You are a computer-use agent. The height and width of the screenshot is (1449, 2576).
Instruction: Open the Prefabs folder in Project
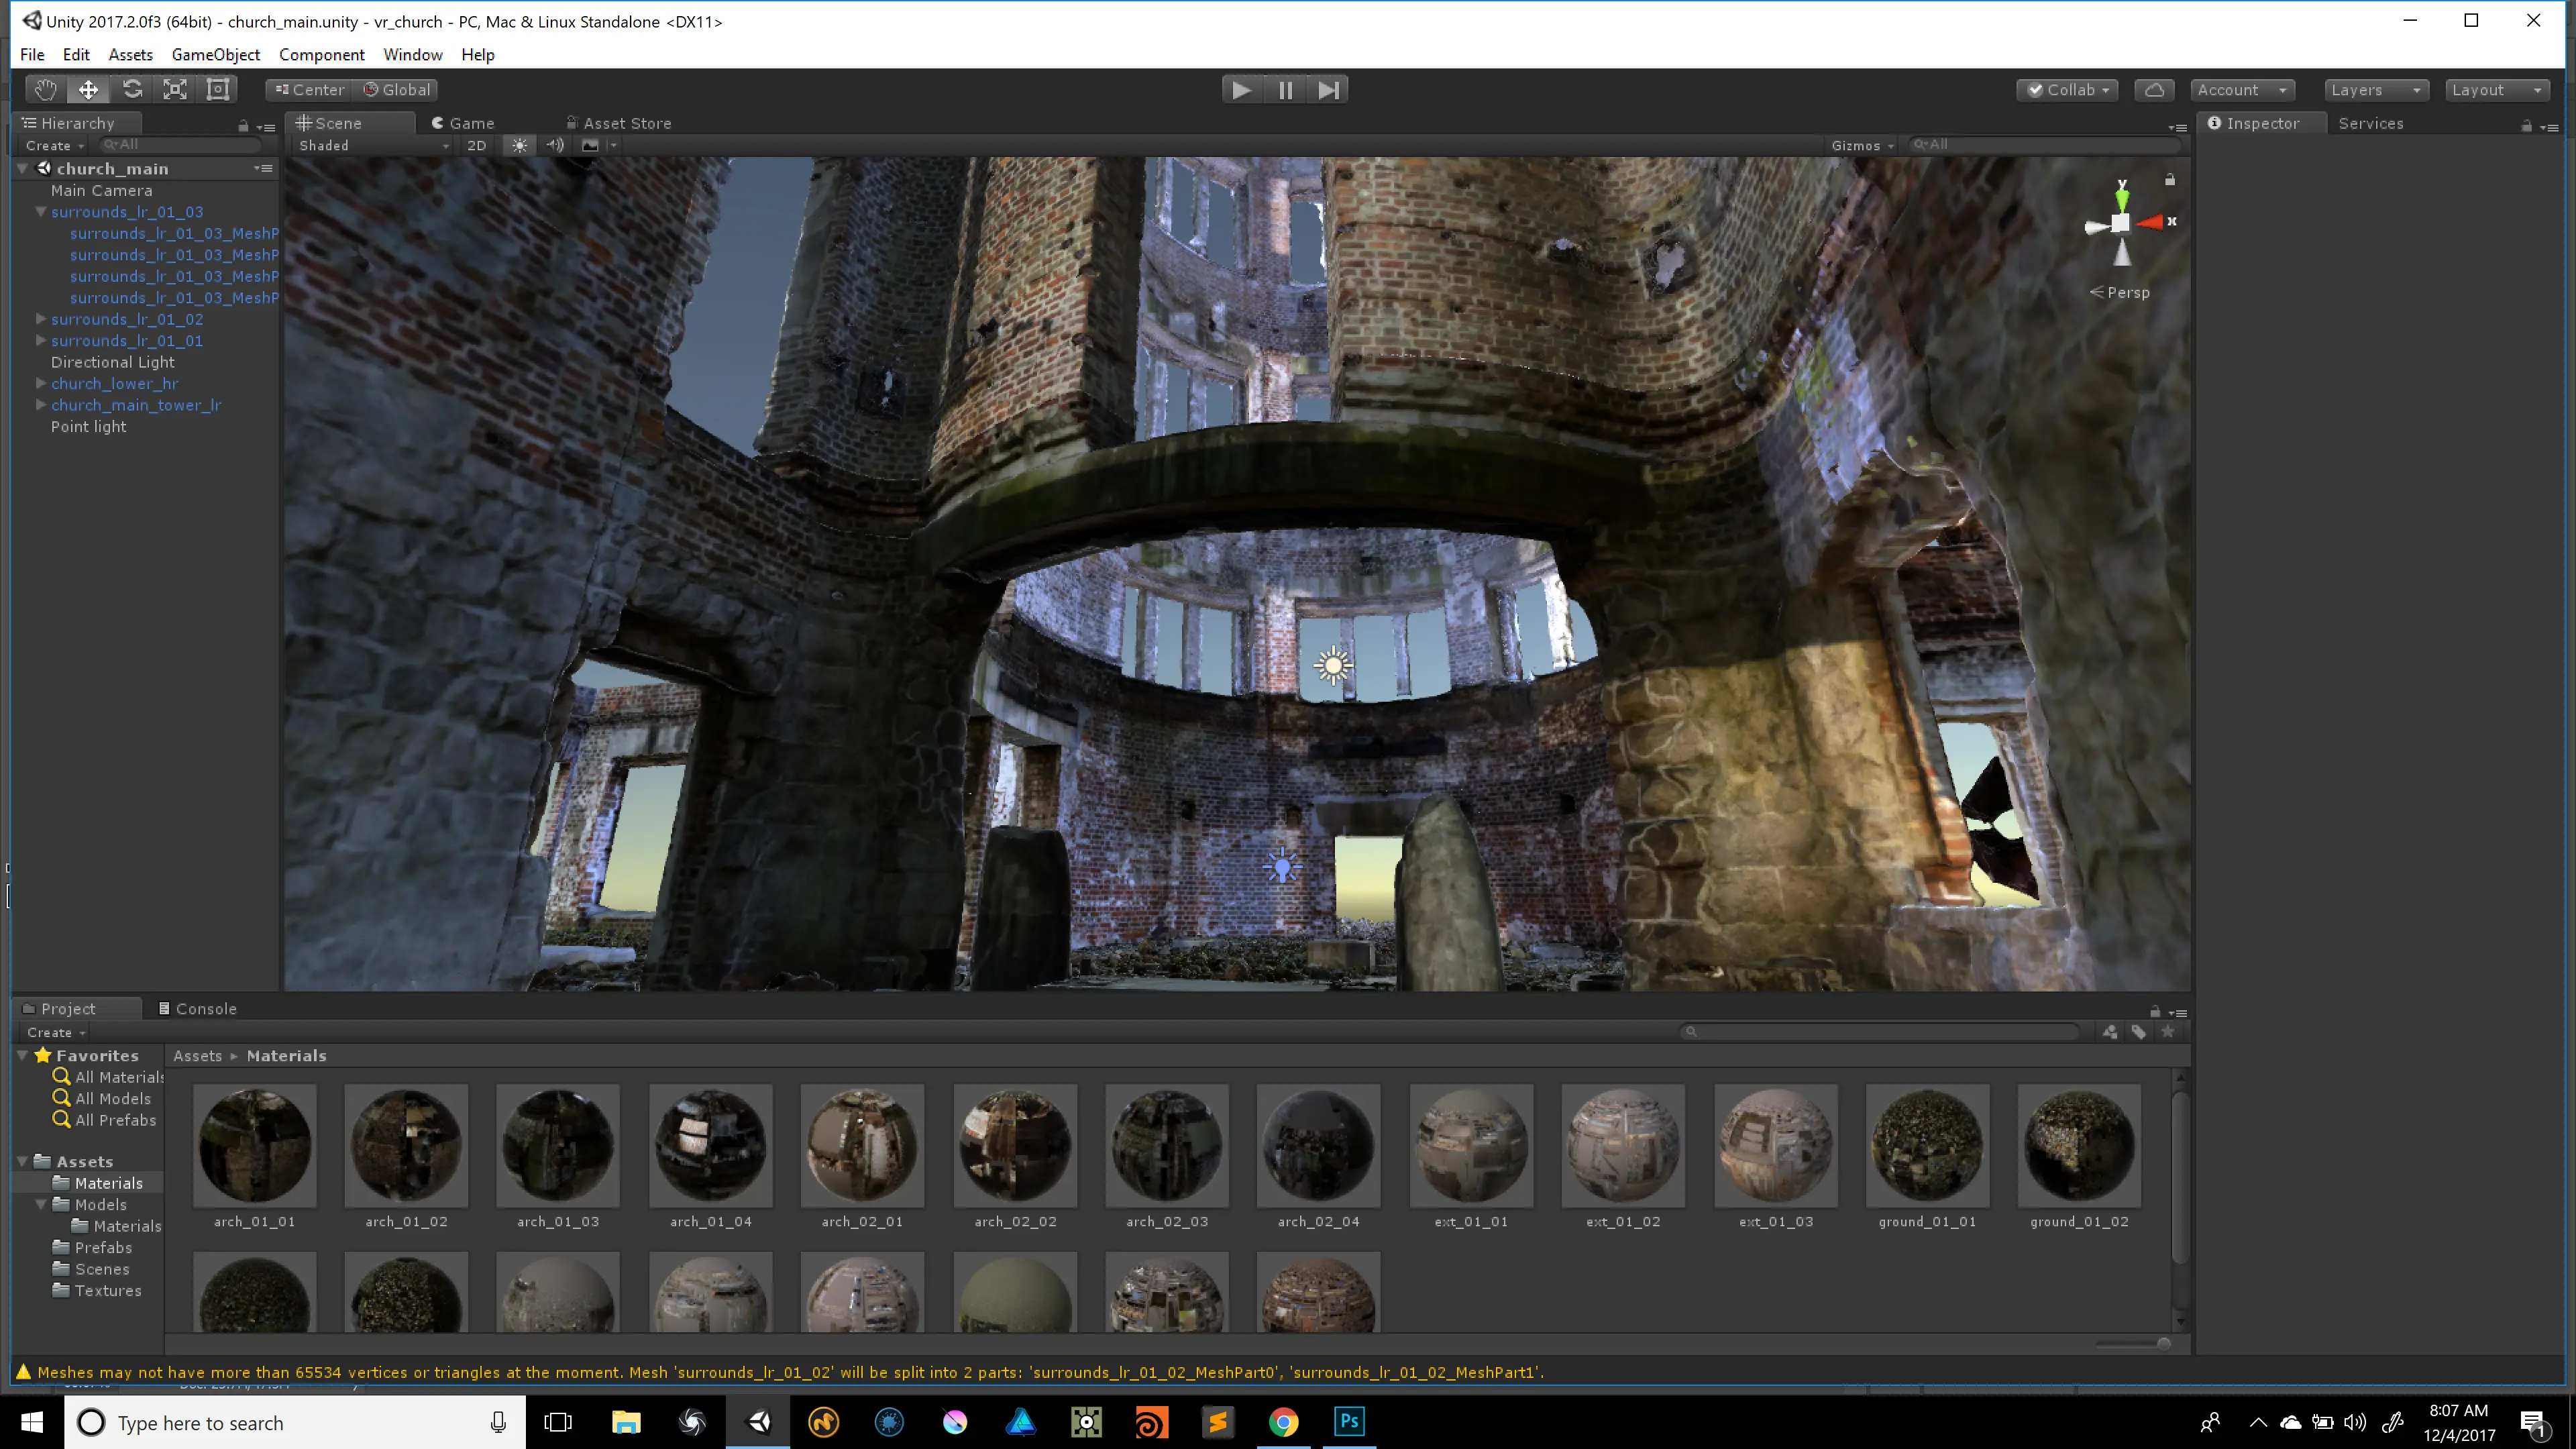(102, 1248)
